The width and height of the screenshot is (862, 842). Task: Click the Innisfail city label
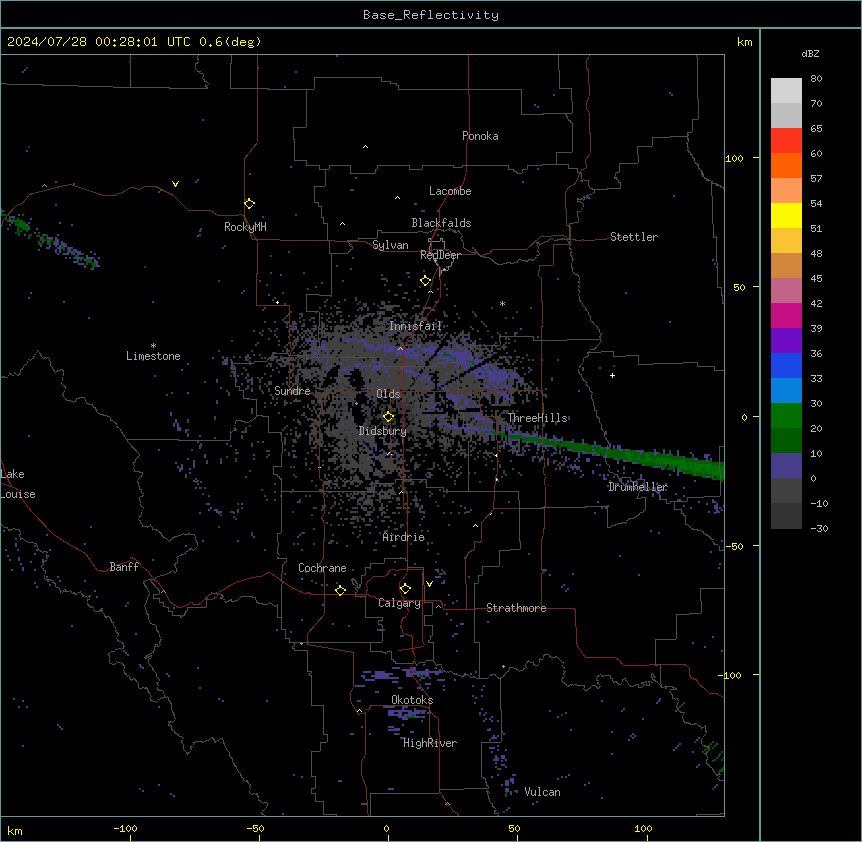(415, 326)
